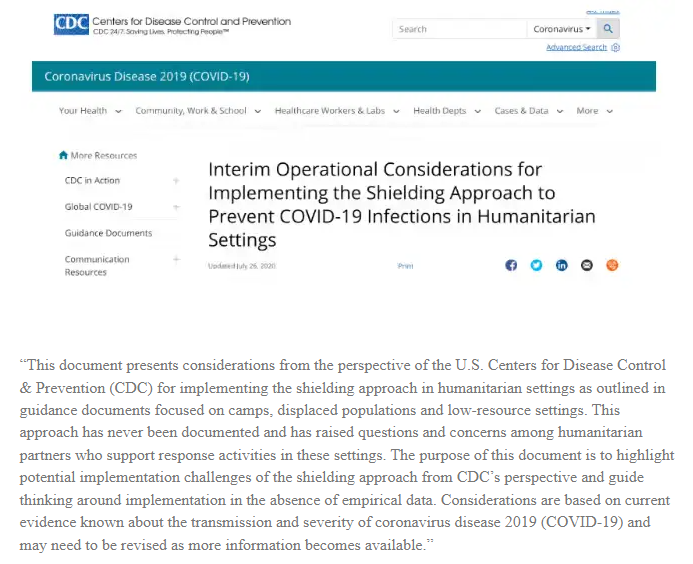
Task: Expand CDC in Action plus sign
Action: pos(176,180)
